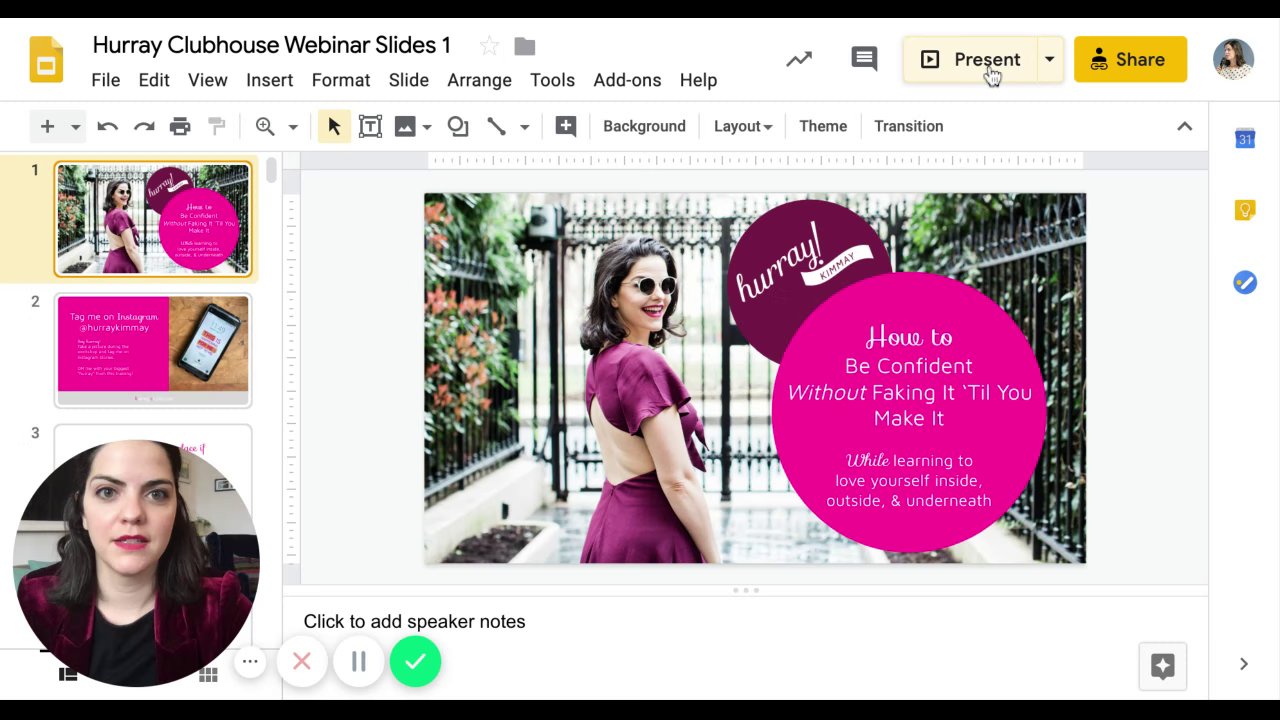Start slideshow with Present button
Image resolution: width=1280 pixels, height=720 pixels.
pyautogui.click(x=970, y=60)
